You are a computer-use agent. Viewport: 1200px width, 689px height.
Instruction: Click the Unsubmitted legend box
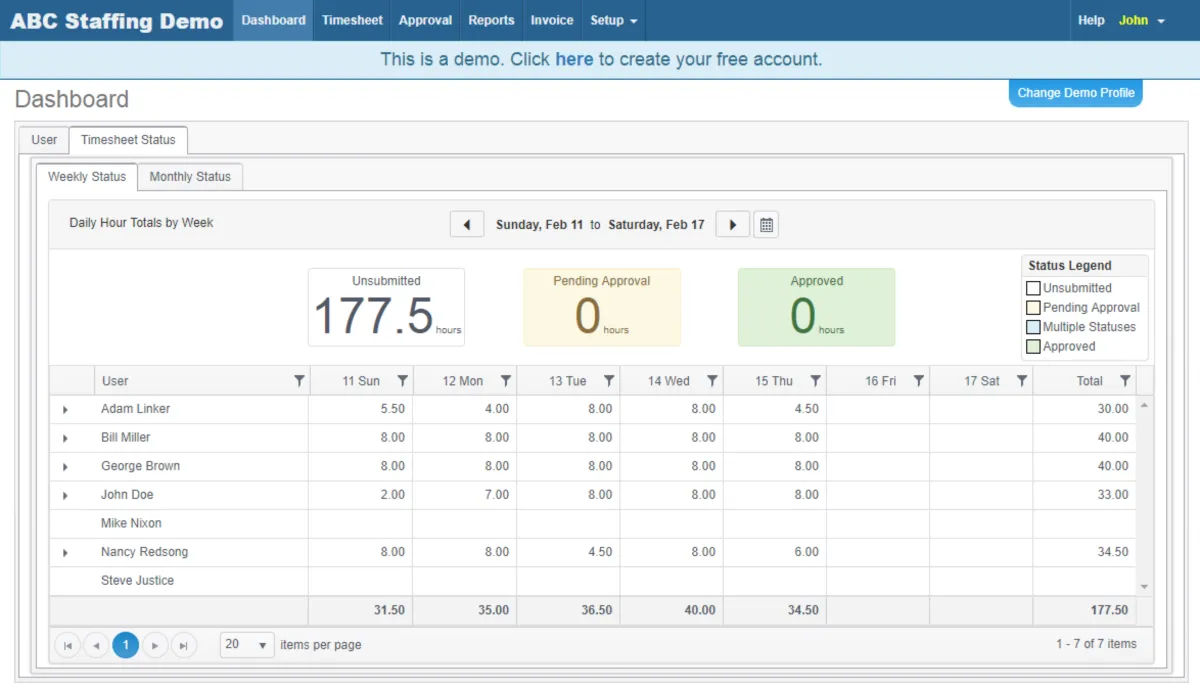tap(1034, 288)
